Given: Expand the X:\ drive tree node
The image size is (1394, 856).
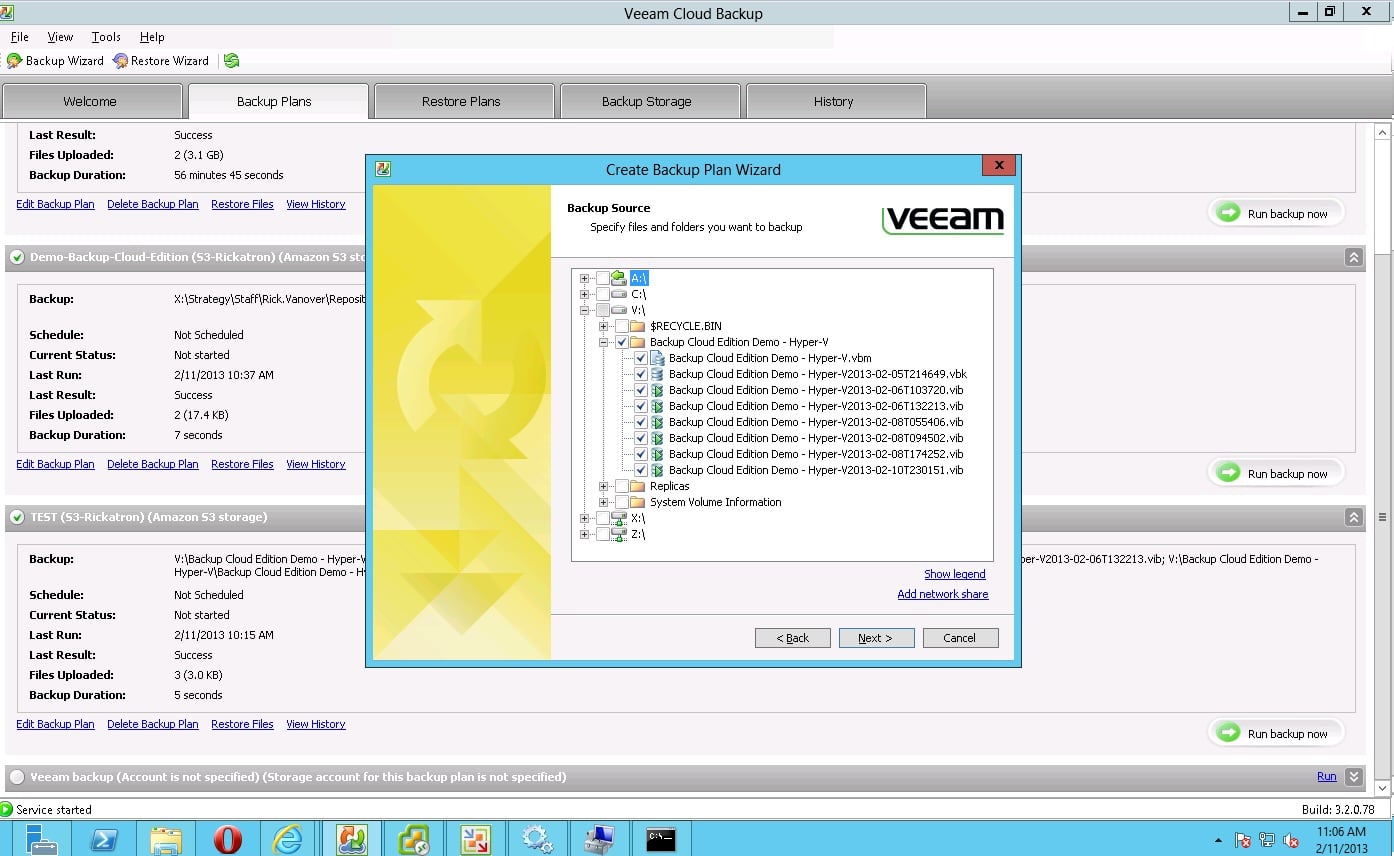Looking at the screenshot, I should coord(584,518).
